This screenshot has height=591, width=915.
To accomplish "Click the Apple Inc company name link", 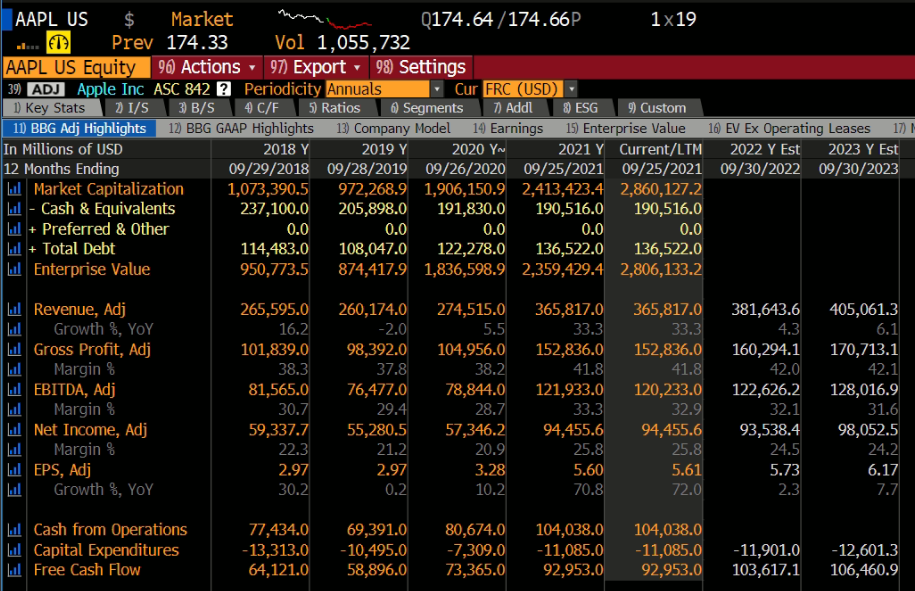I will [110, 89].
